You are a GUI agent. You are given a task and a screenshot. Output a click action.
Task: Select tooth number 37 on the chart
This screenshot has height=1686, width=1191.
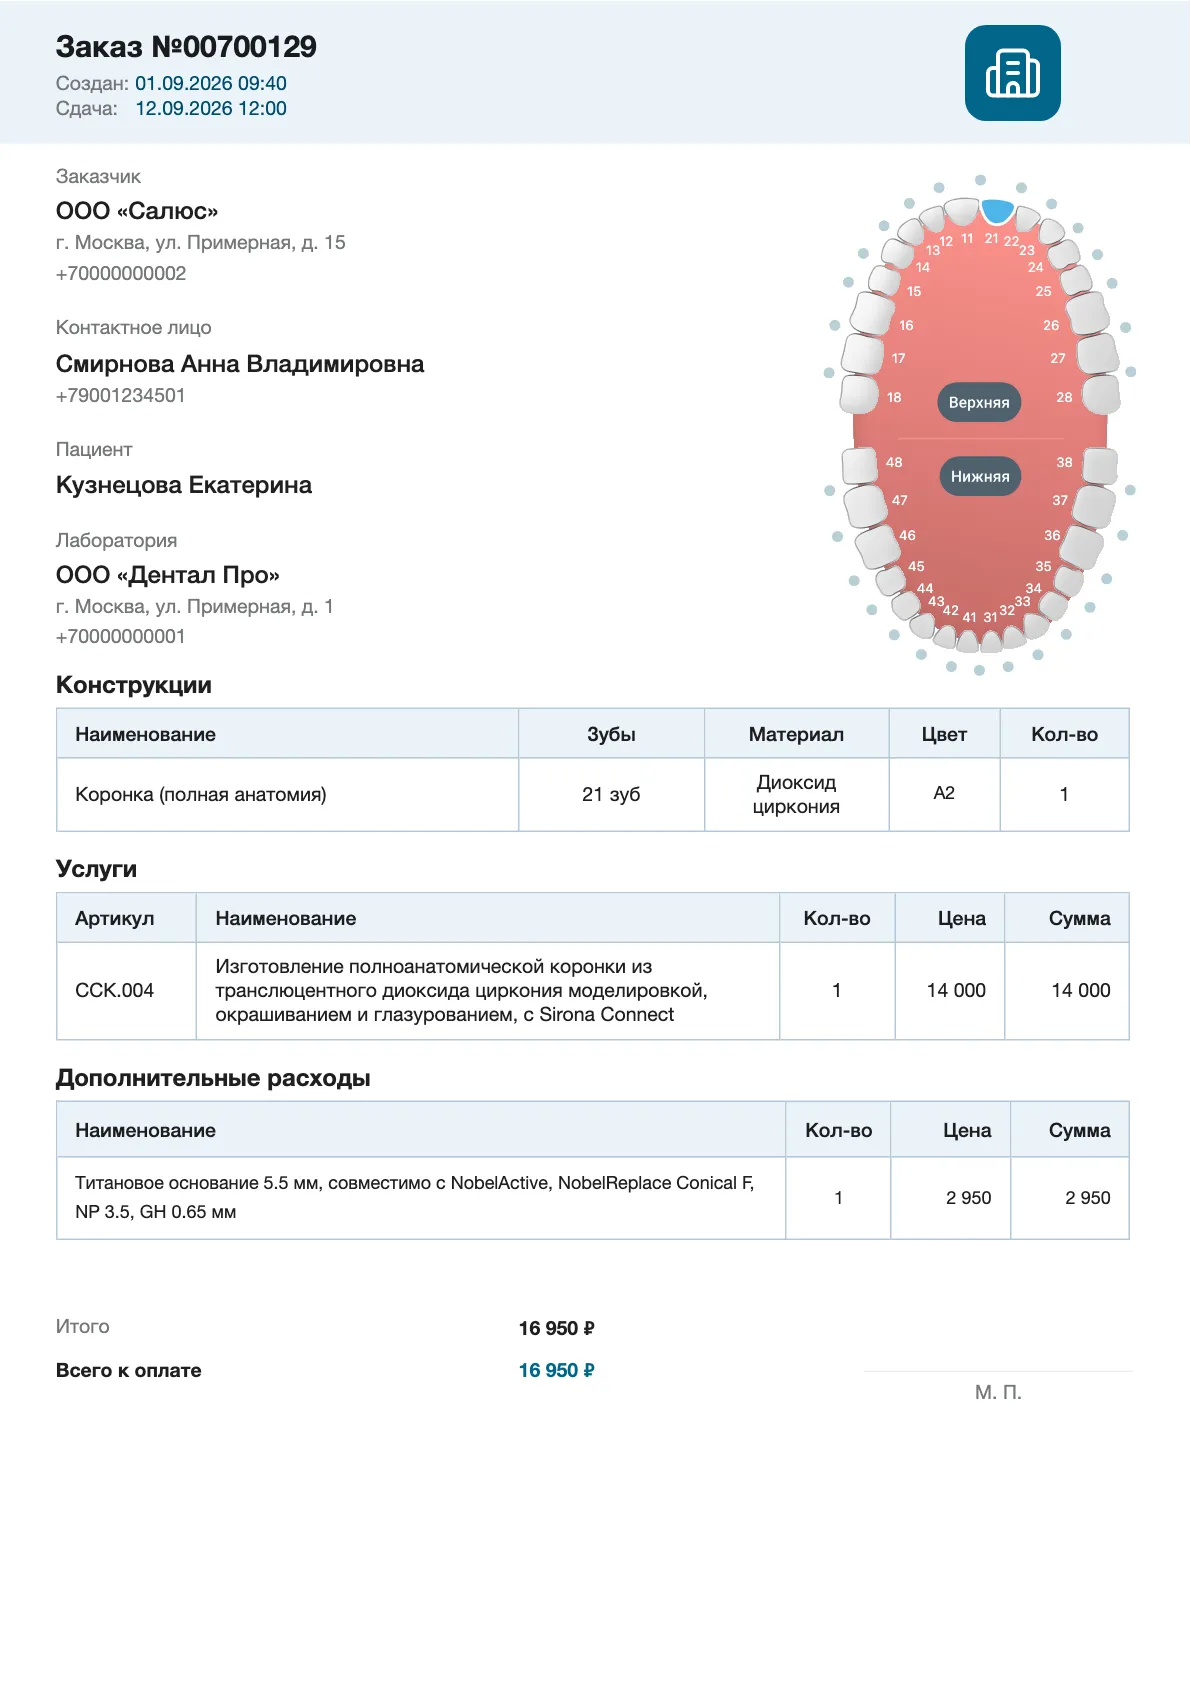click(1094, 506)
